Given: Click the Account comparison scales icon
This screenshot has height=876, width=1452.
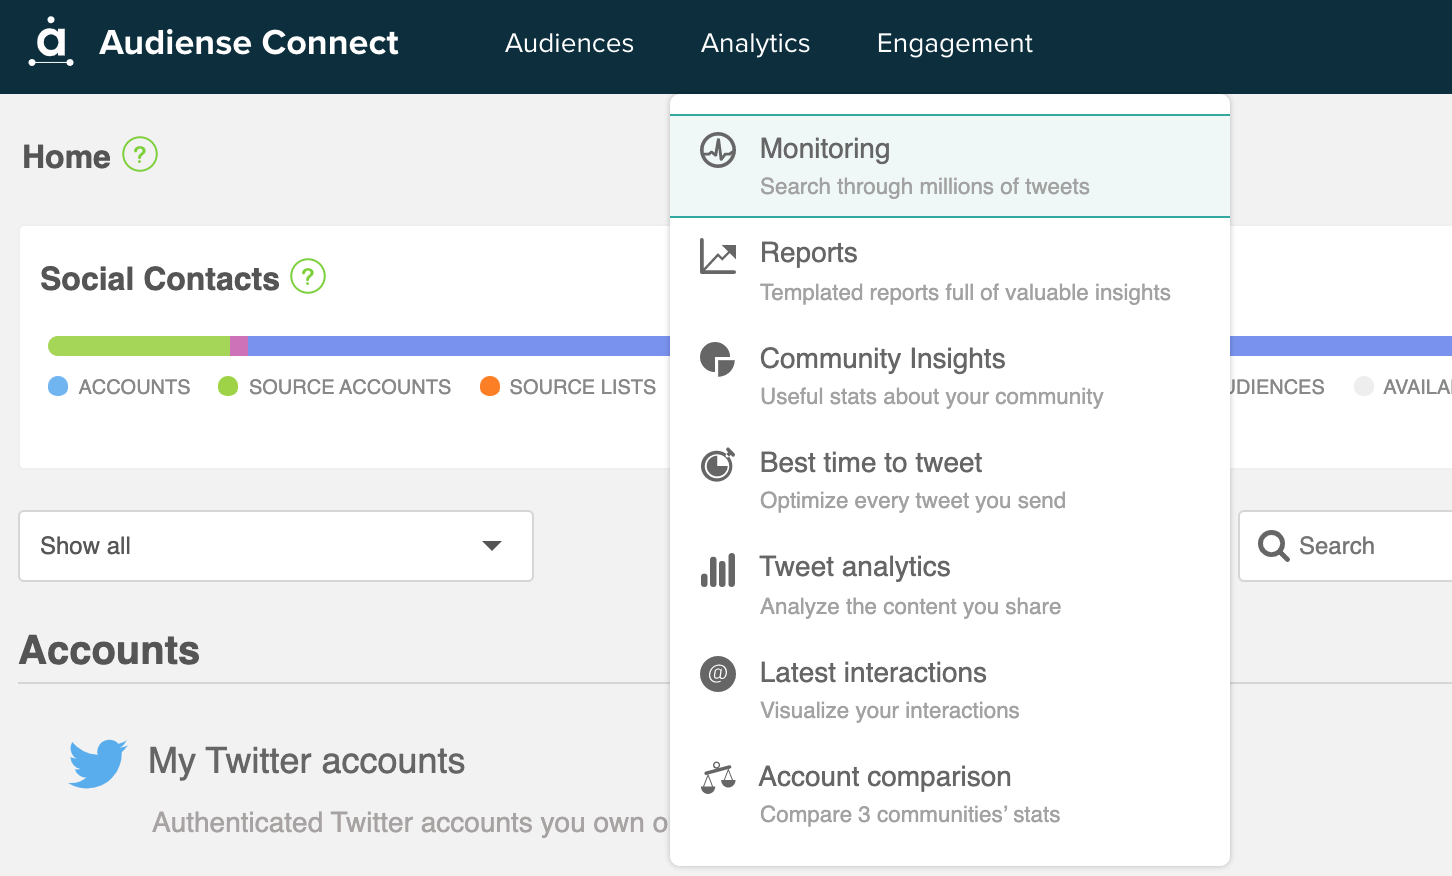Looking at the screenshot, I should coord(718,778).
